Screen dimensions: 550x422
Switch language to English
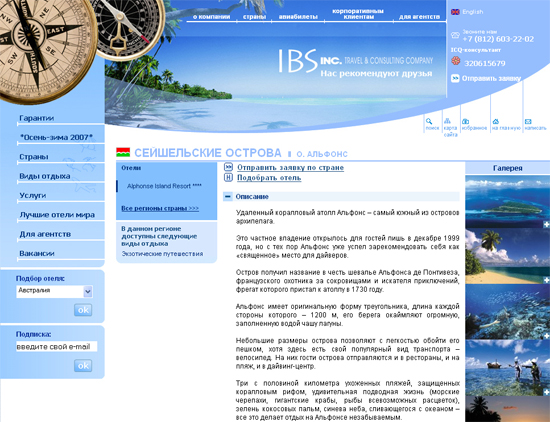click(472, 12)
